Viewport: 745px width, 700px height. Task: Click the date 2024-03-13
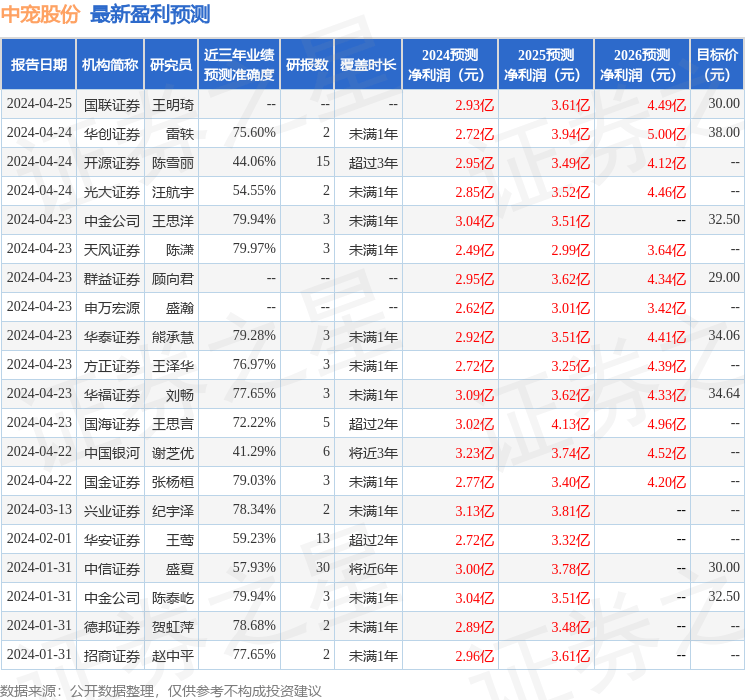(39, 509)
